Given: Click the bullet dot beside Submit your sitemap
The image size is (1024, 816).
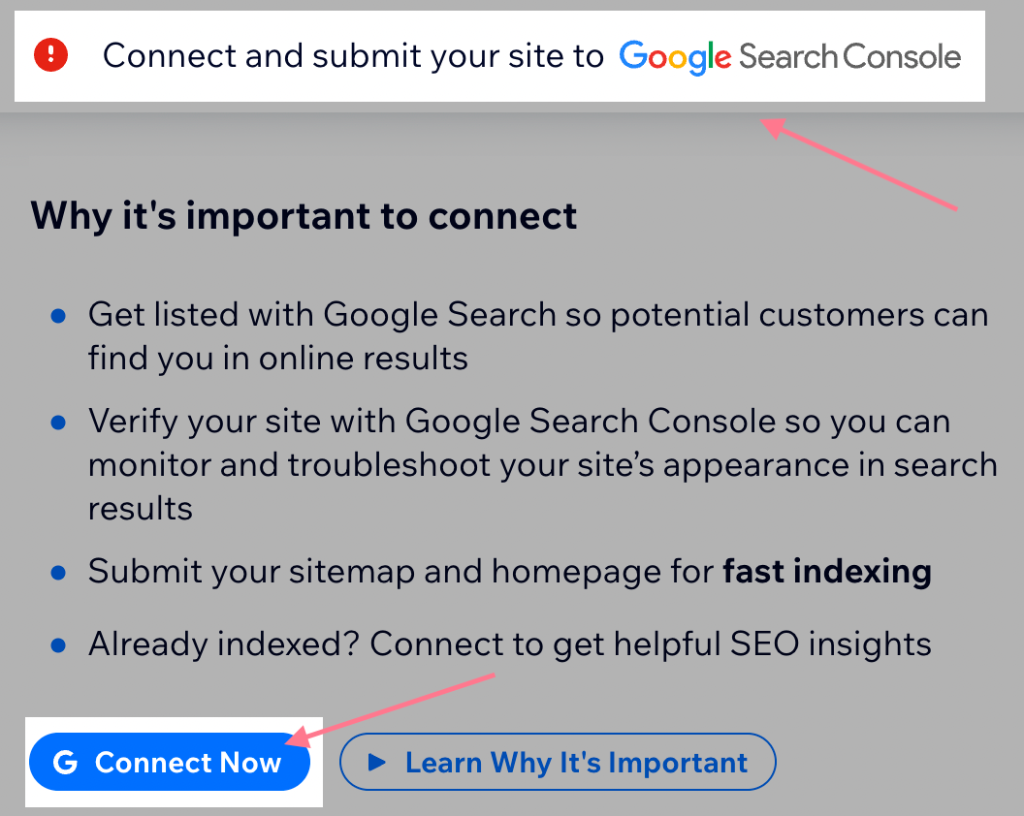Looking at the screenshot, I should click(x=58, y=573).
